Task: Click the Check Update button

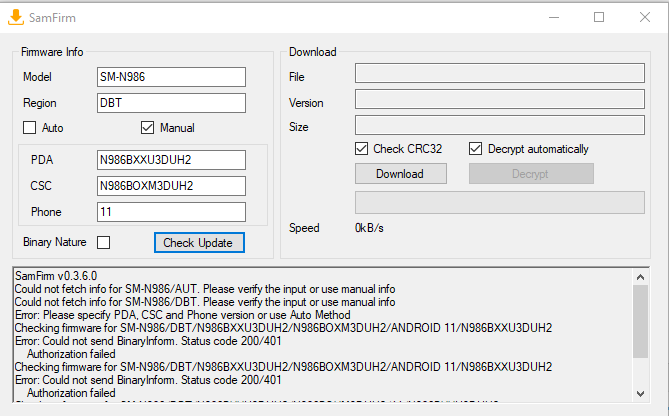Action: point(199,242)
